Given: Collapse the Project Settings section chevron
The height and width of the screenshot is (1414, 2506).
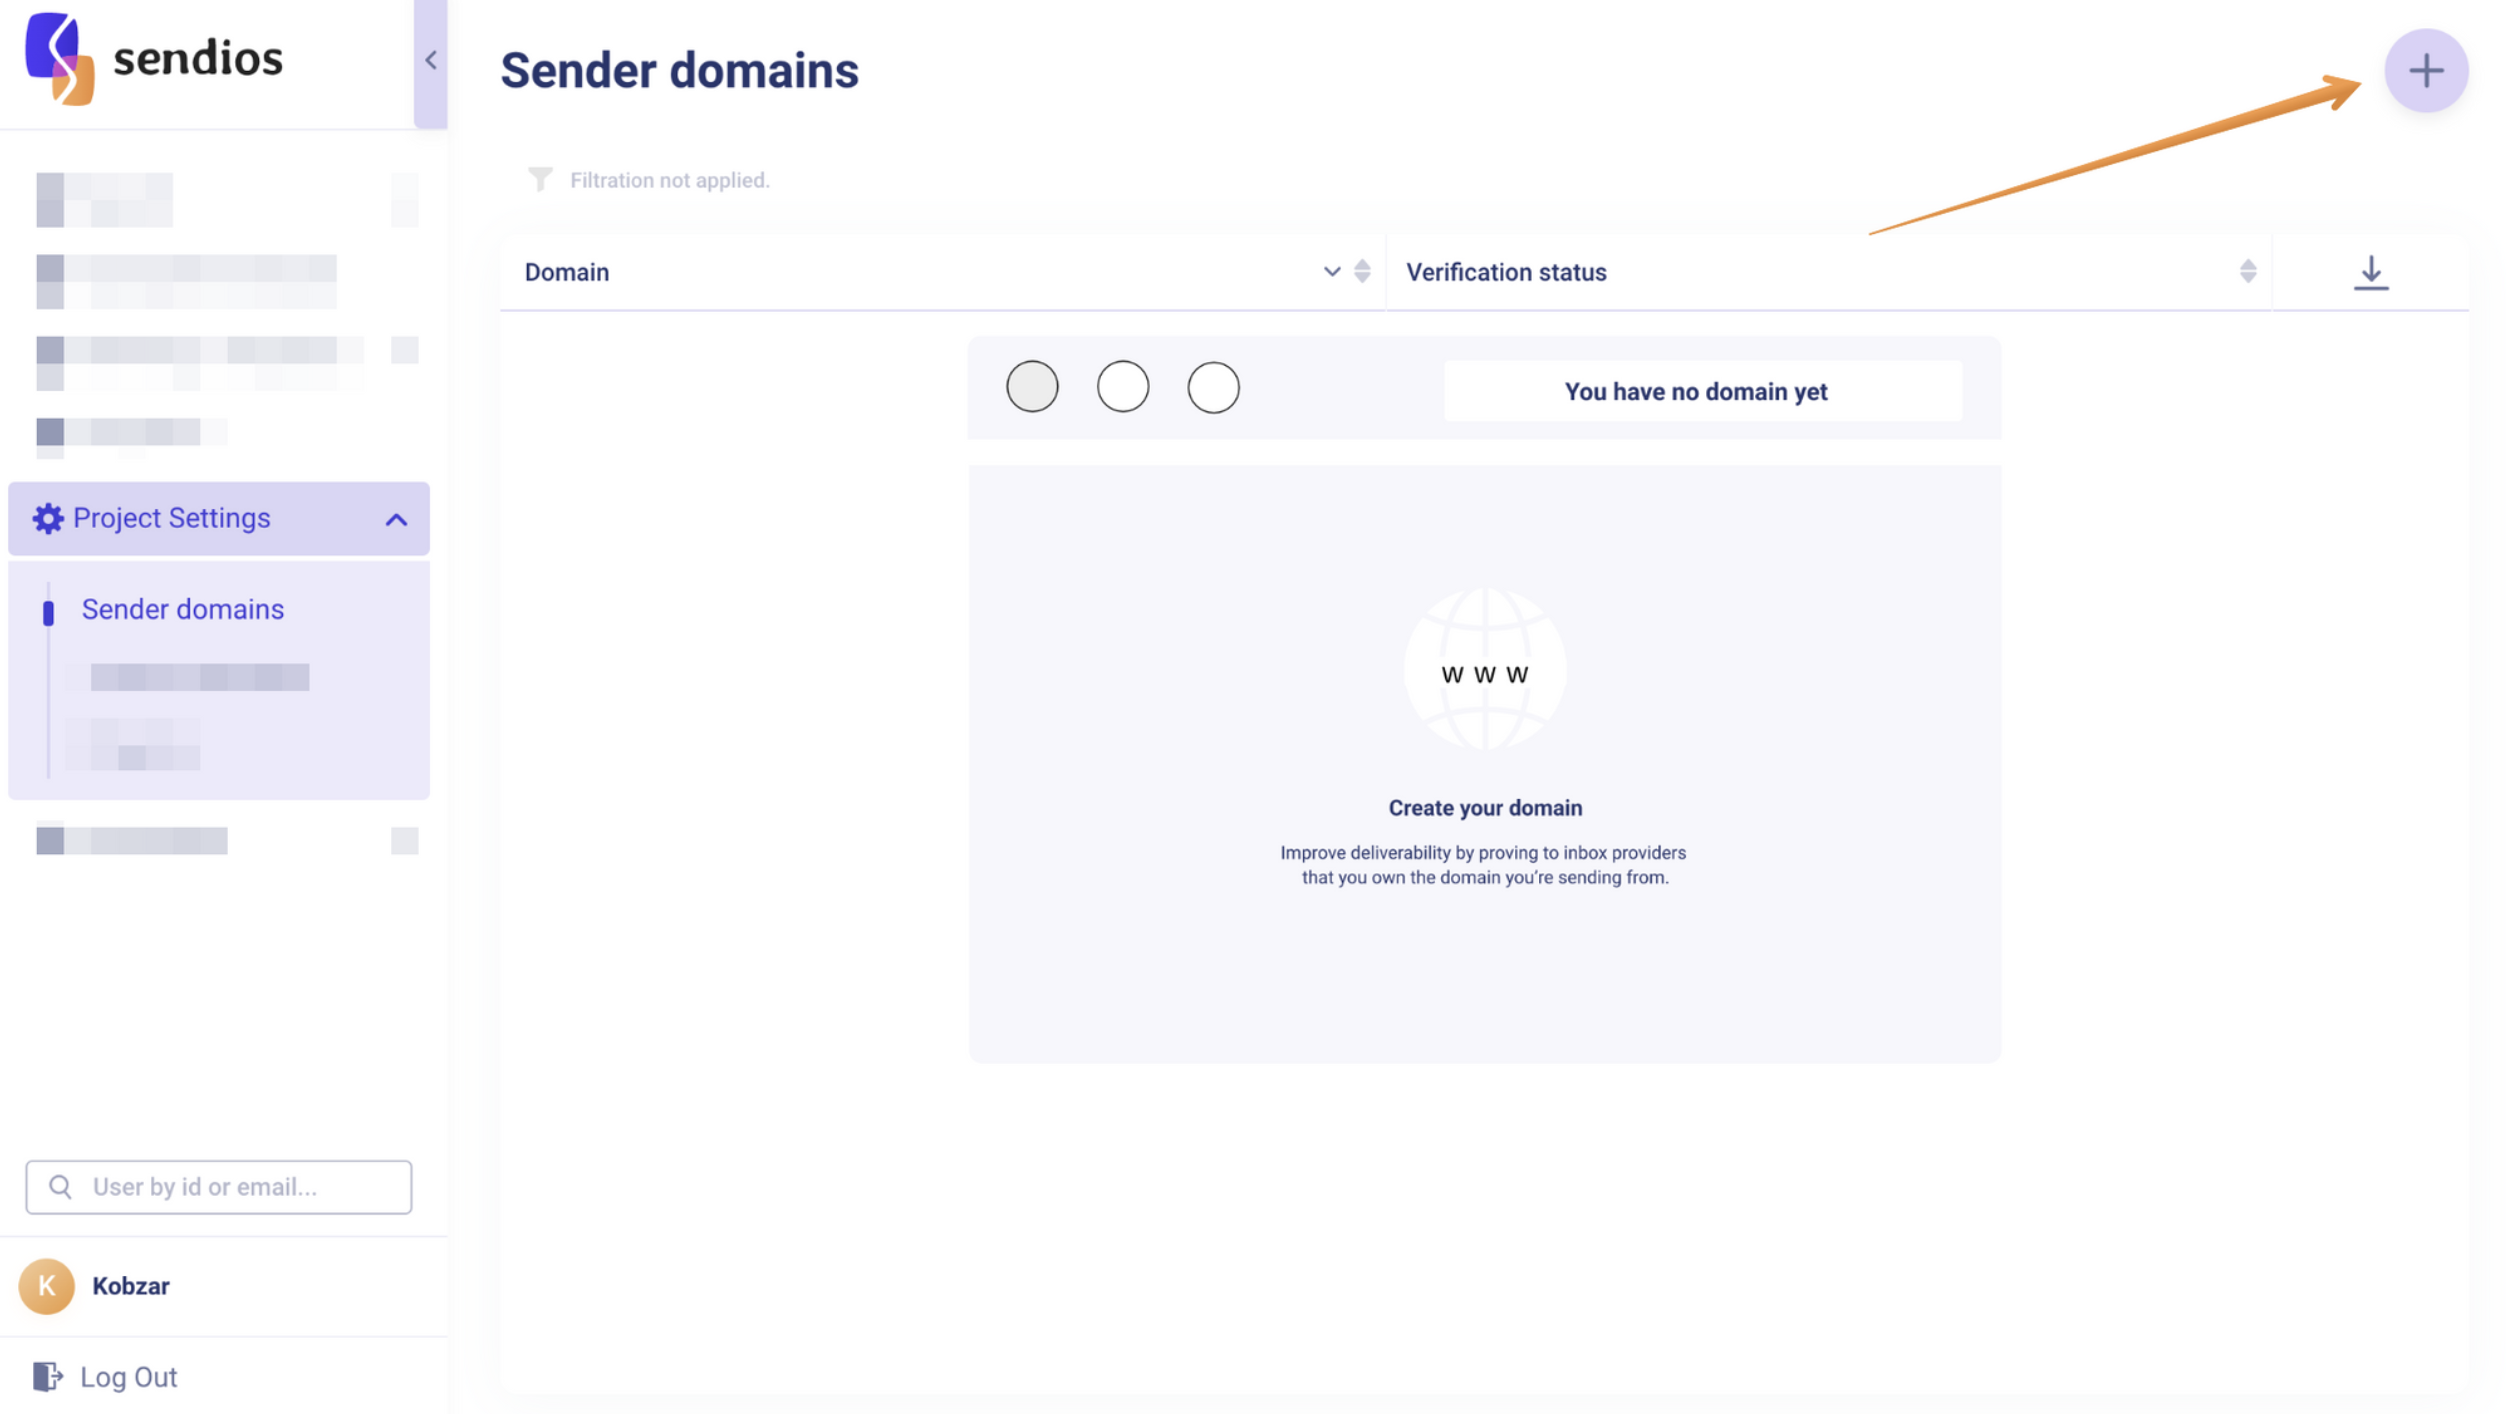Looking at the screenshot, I should pyautogui.click(x=396, y=519).
